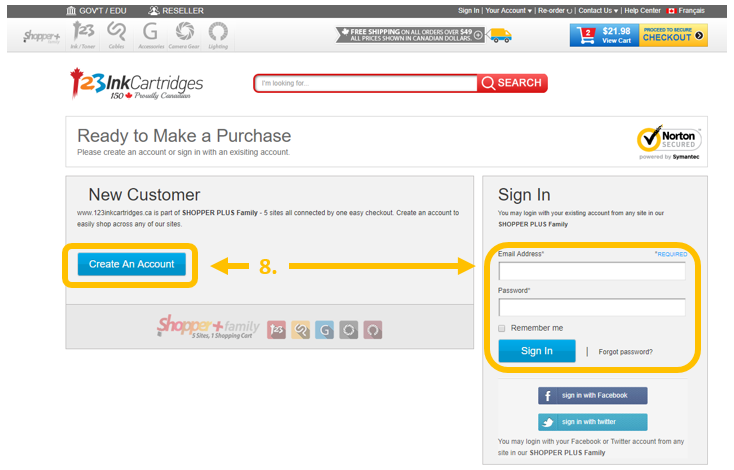
Task: Click the Forgot password? link
Action: 625,352
